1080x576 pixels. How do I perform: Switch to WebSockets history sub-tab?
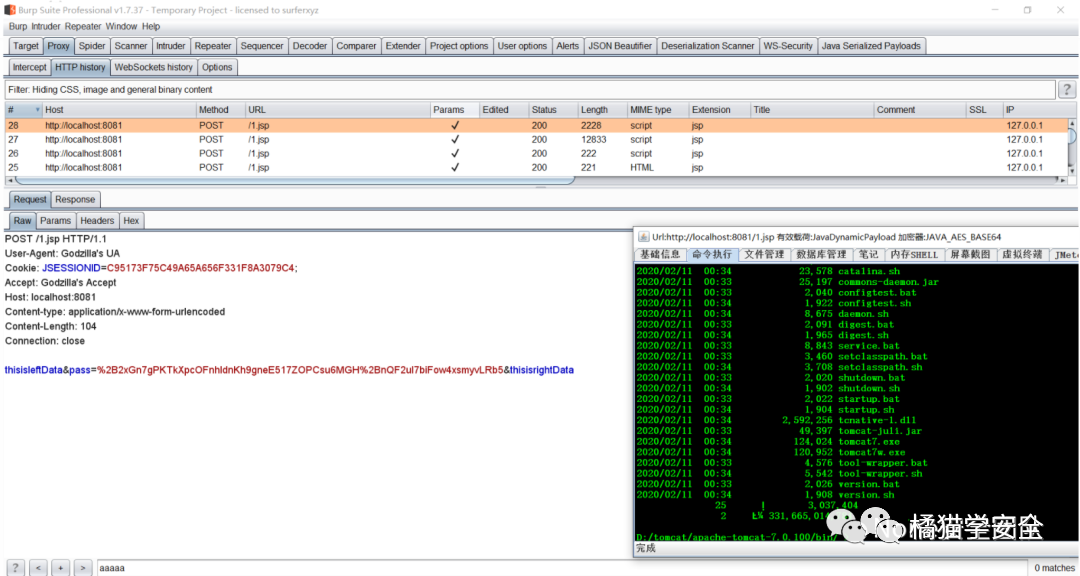pos(154,67)
